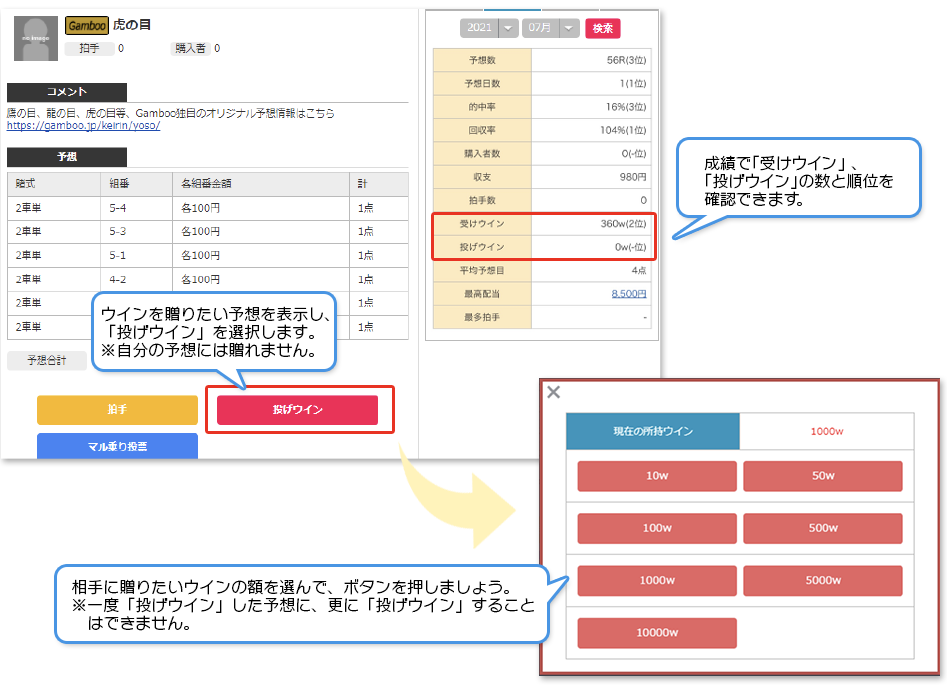This screenshot has height=699, width=947.
Task: Close the win amount popup
Action: (553, 392)
